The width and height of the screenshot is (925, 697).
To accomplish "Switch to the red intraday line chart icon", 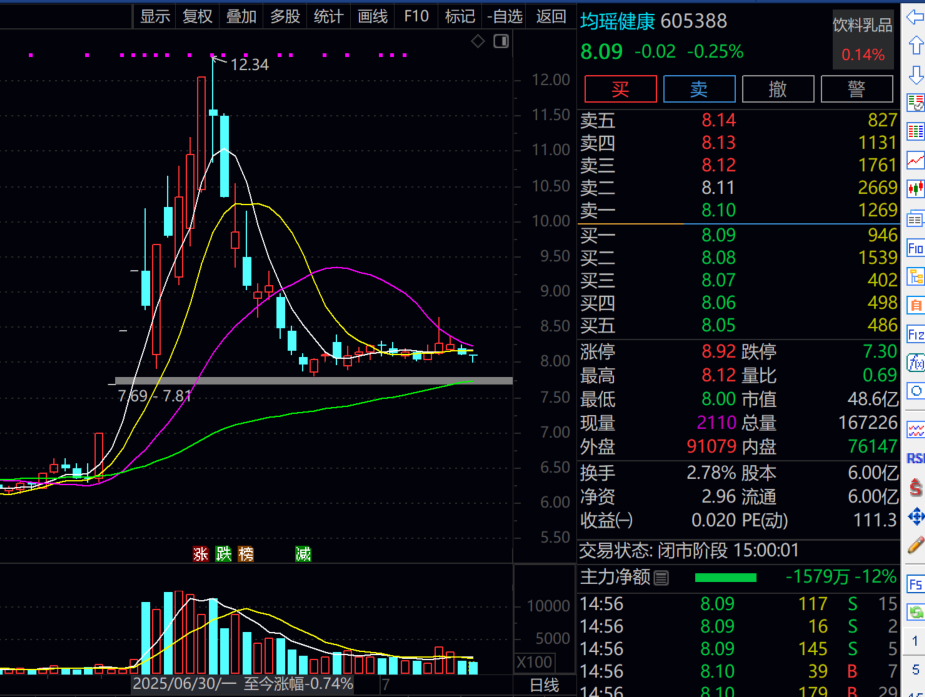I will pyautogui.click(x=916, y=160).
